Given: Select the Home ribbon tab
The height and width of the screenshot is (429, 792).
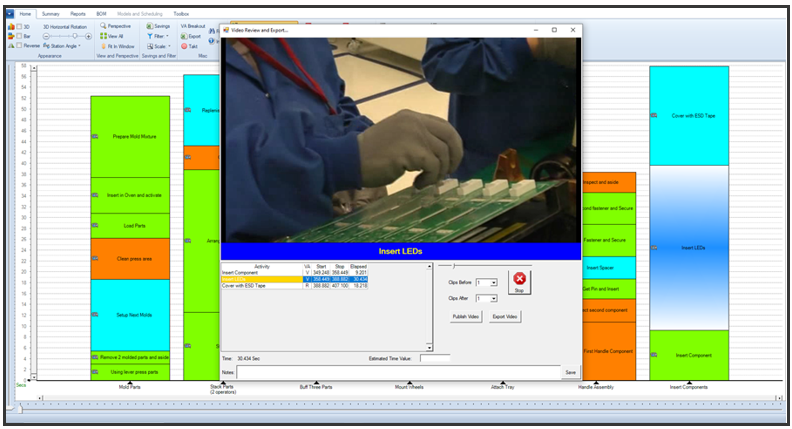Looking at the screenshot, I should click(x=25, y=14).
